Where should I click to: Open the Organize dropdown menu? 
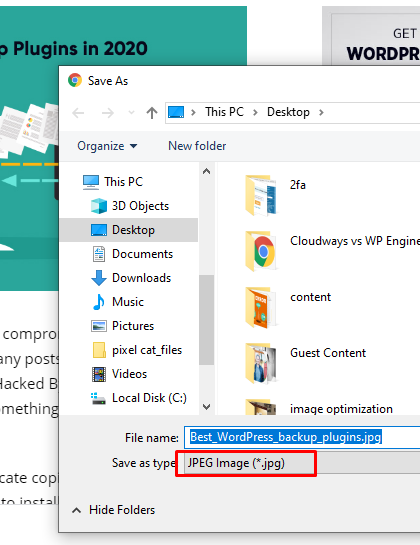tap(107, 146)
